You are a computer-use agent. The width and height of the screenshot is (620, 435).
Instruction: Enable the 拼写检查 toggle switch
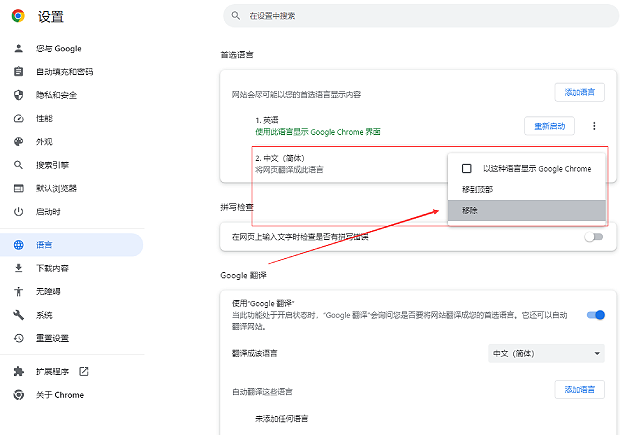coord(595,237)
